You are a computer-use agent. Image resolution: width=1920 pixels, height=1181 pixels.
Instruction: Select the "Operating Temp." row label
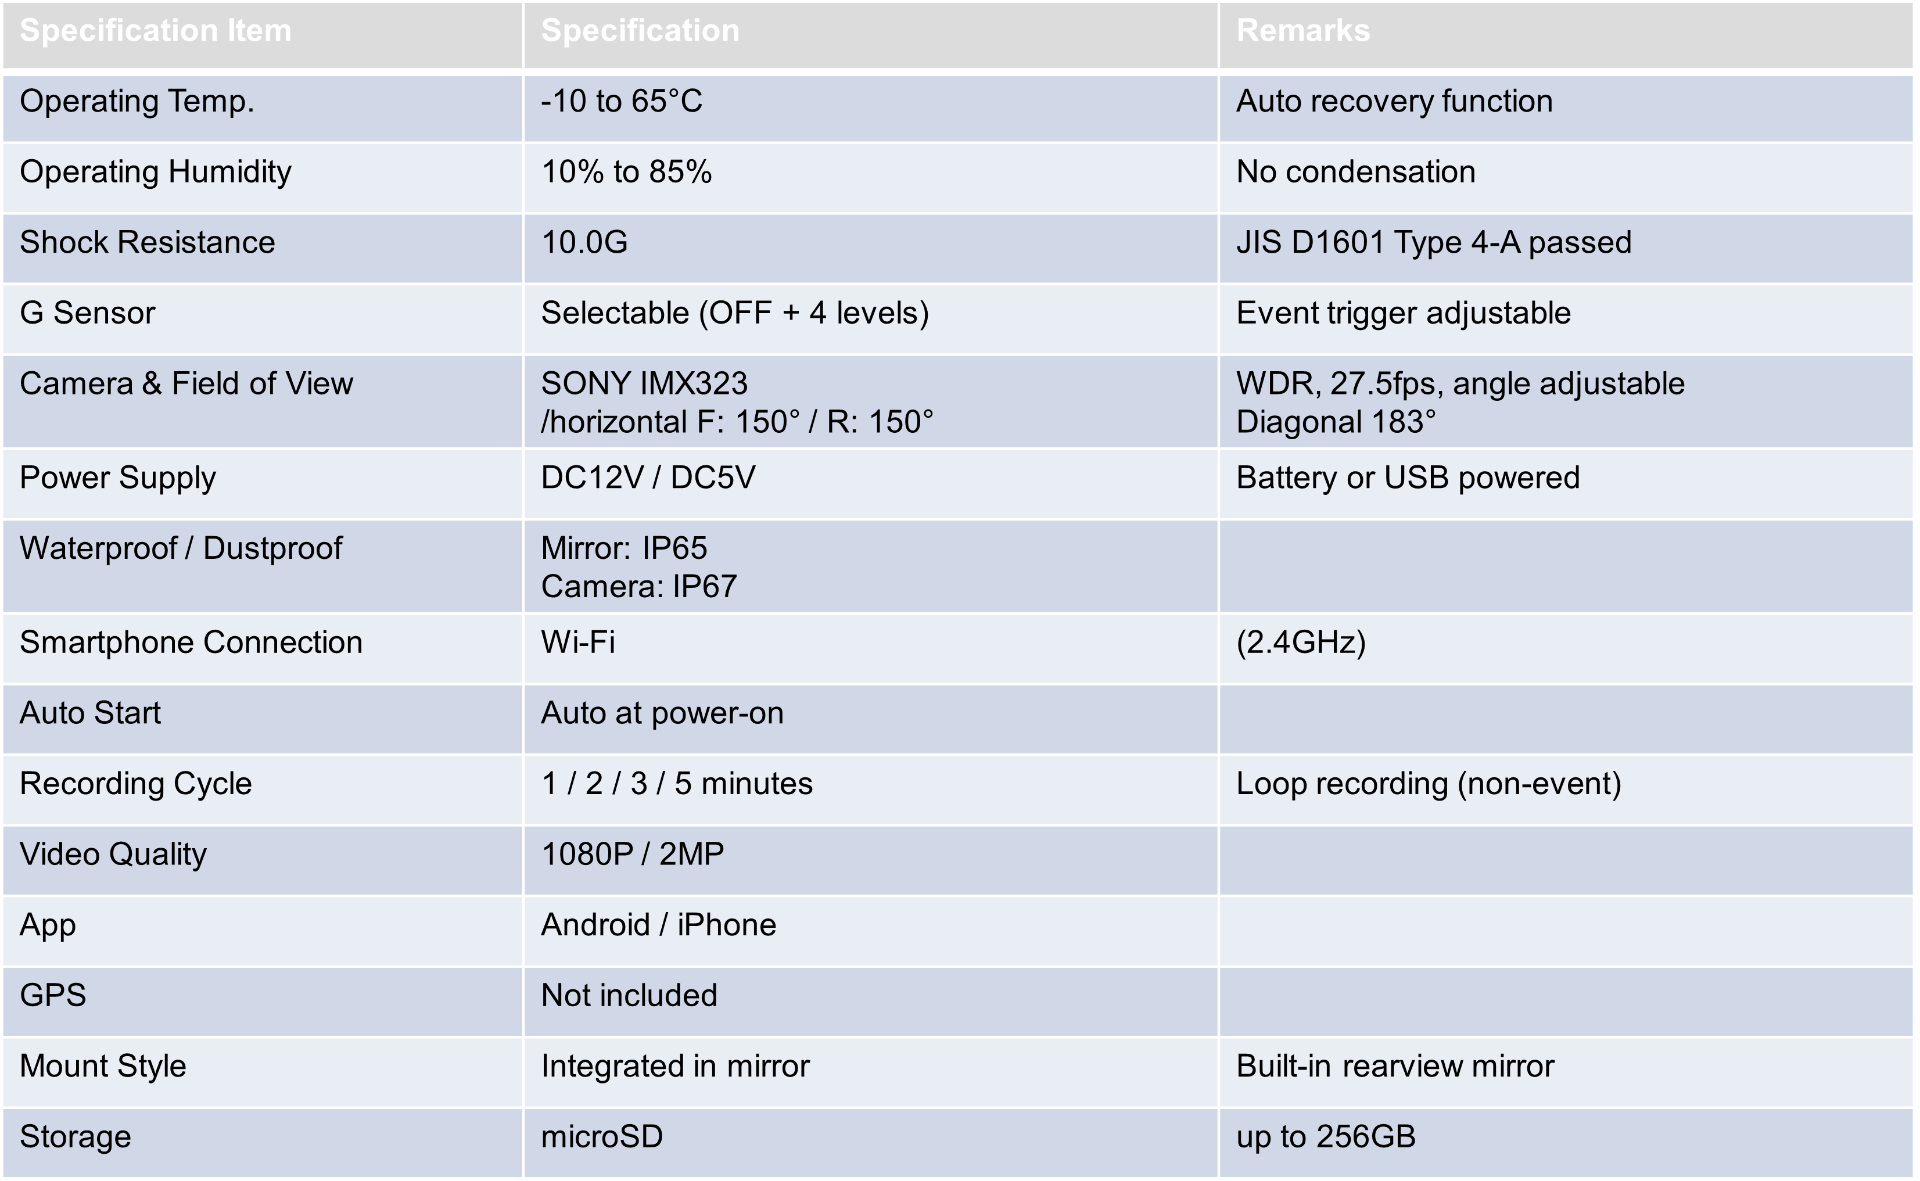(137, 101)
